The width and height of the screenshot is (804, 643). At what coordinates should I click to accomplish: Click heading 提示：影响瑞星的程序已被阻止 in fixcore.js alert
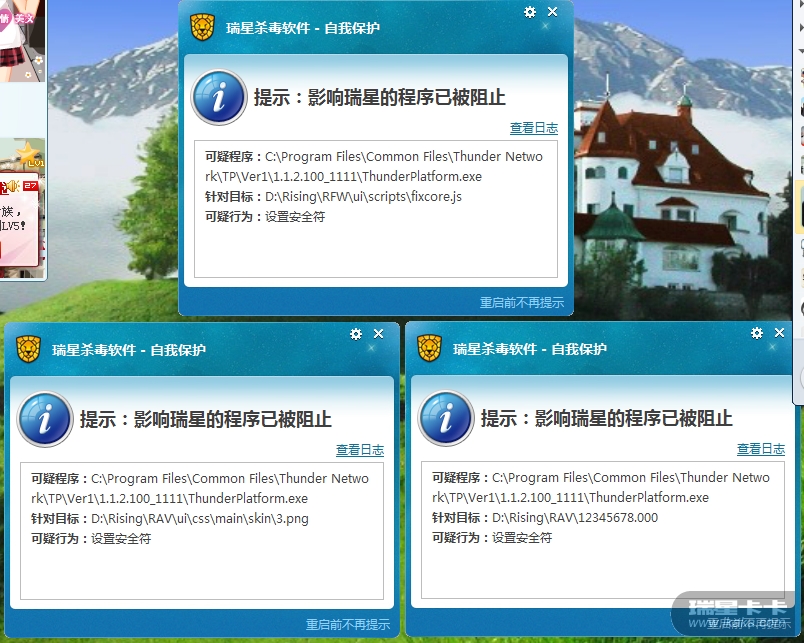[x=380, y=97]
